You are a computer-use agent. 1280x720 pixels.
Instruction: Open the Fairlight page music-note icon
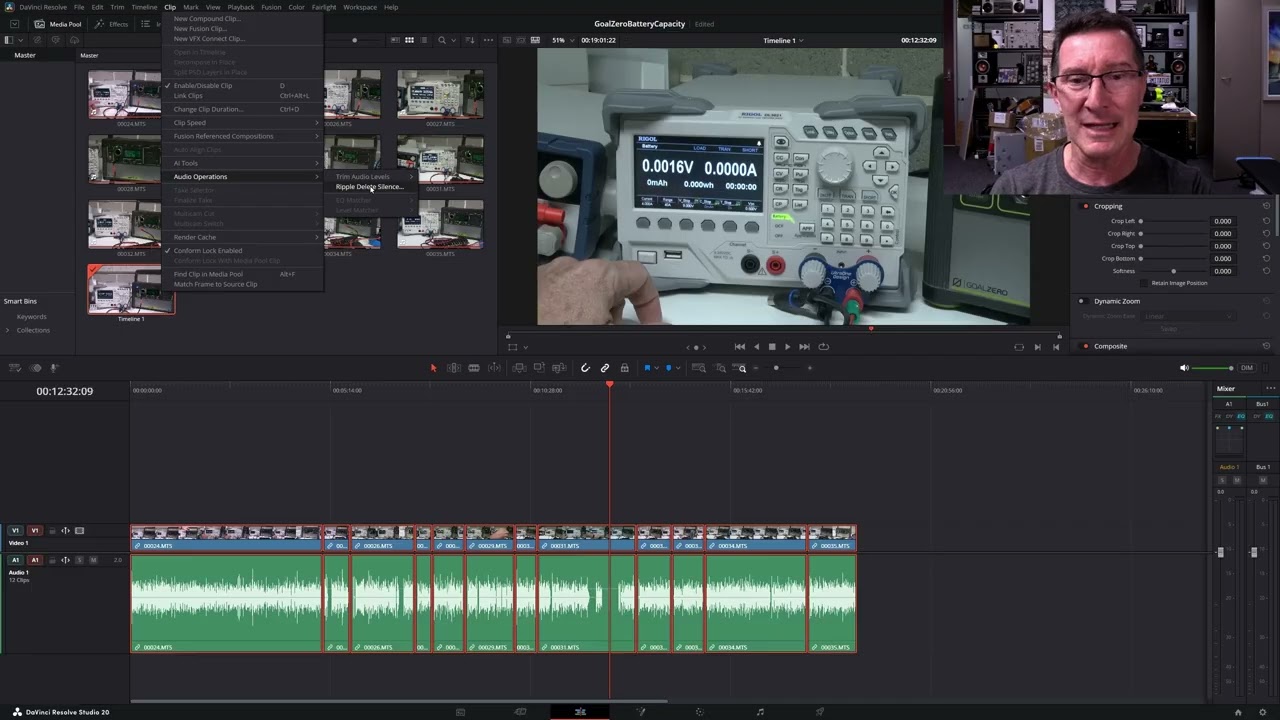[x=760, y=712]
